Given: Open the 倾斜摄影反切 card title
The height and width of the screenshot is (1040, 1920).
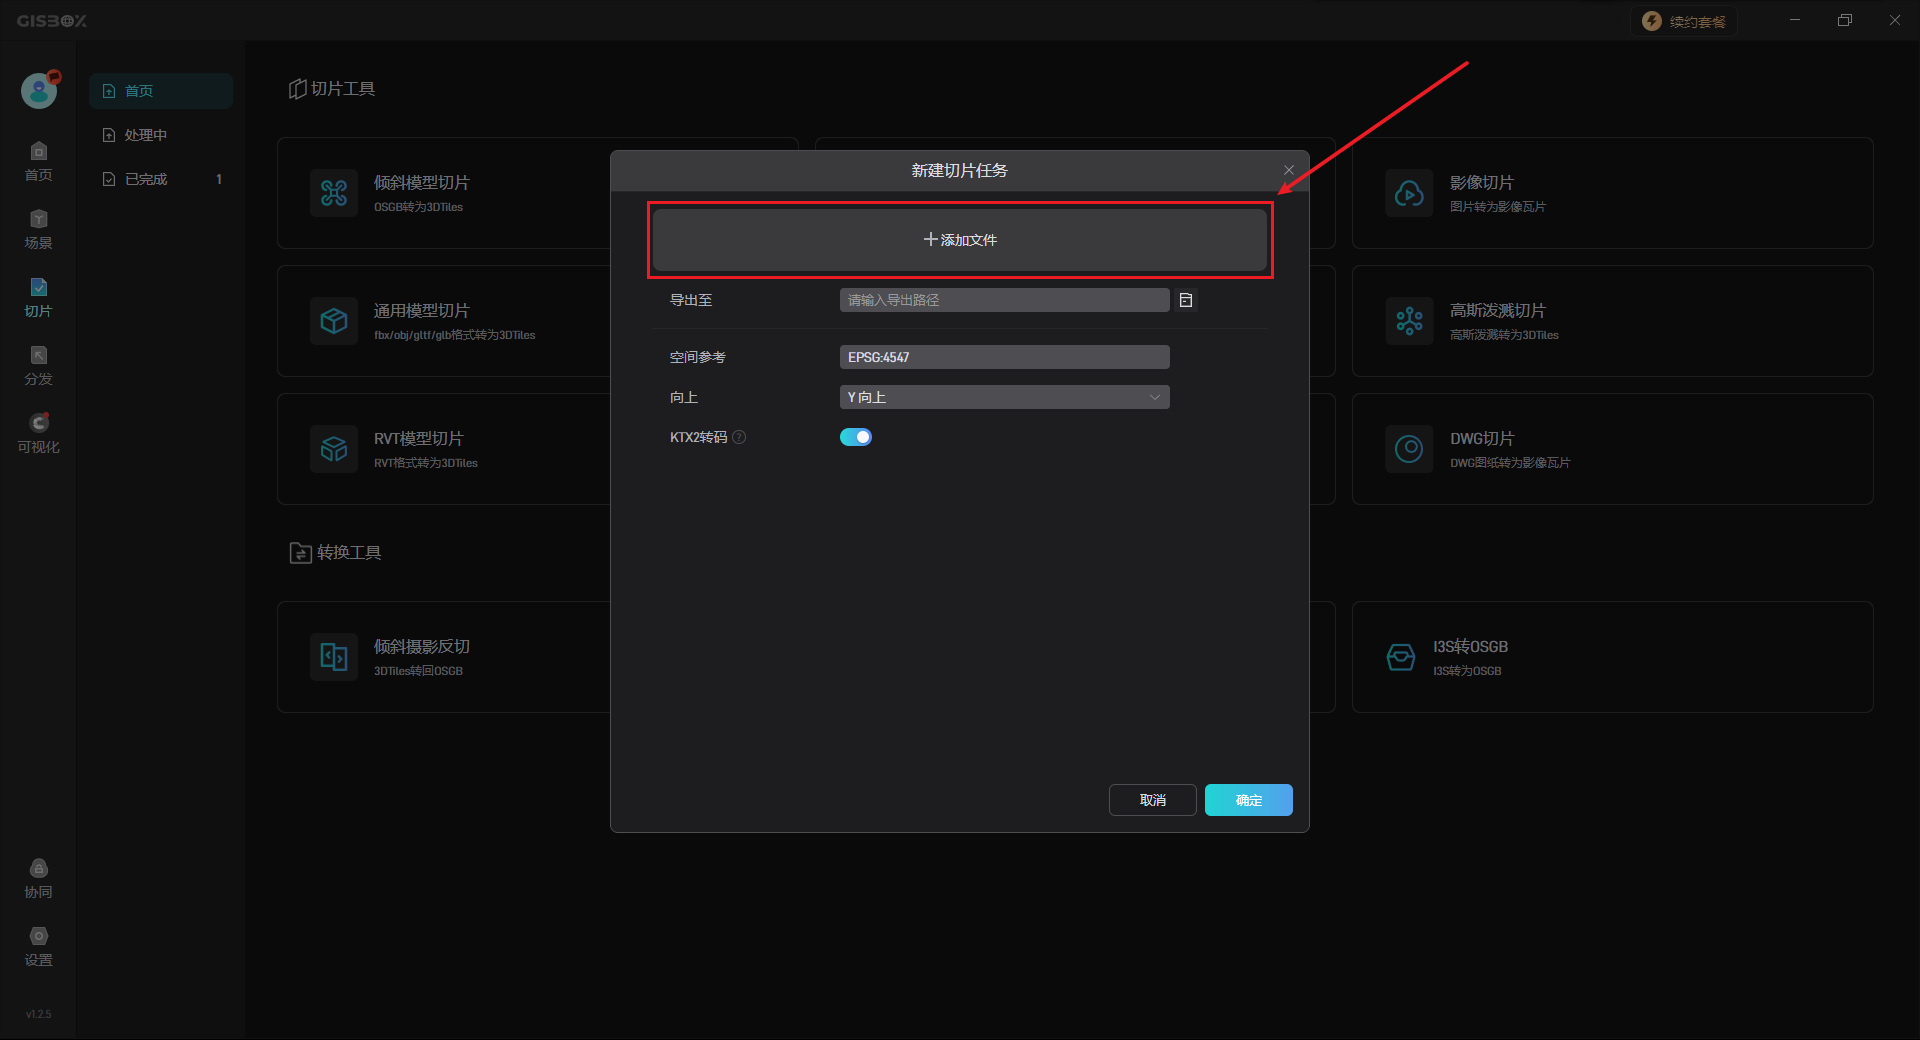Looking at the screenshot, I should [x=422, y=647].
